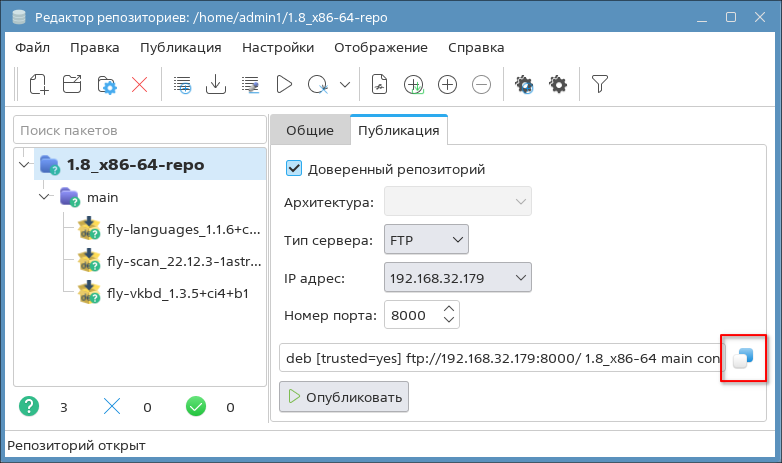
Task: Click the download arrow toolbar icon
Action: pos(215,85)
